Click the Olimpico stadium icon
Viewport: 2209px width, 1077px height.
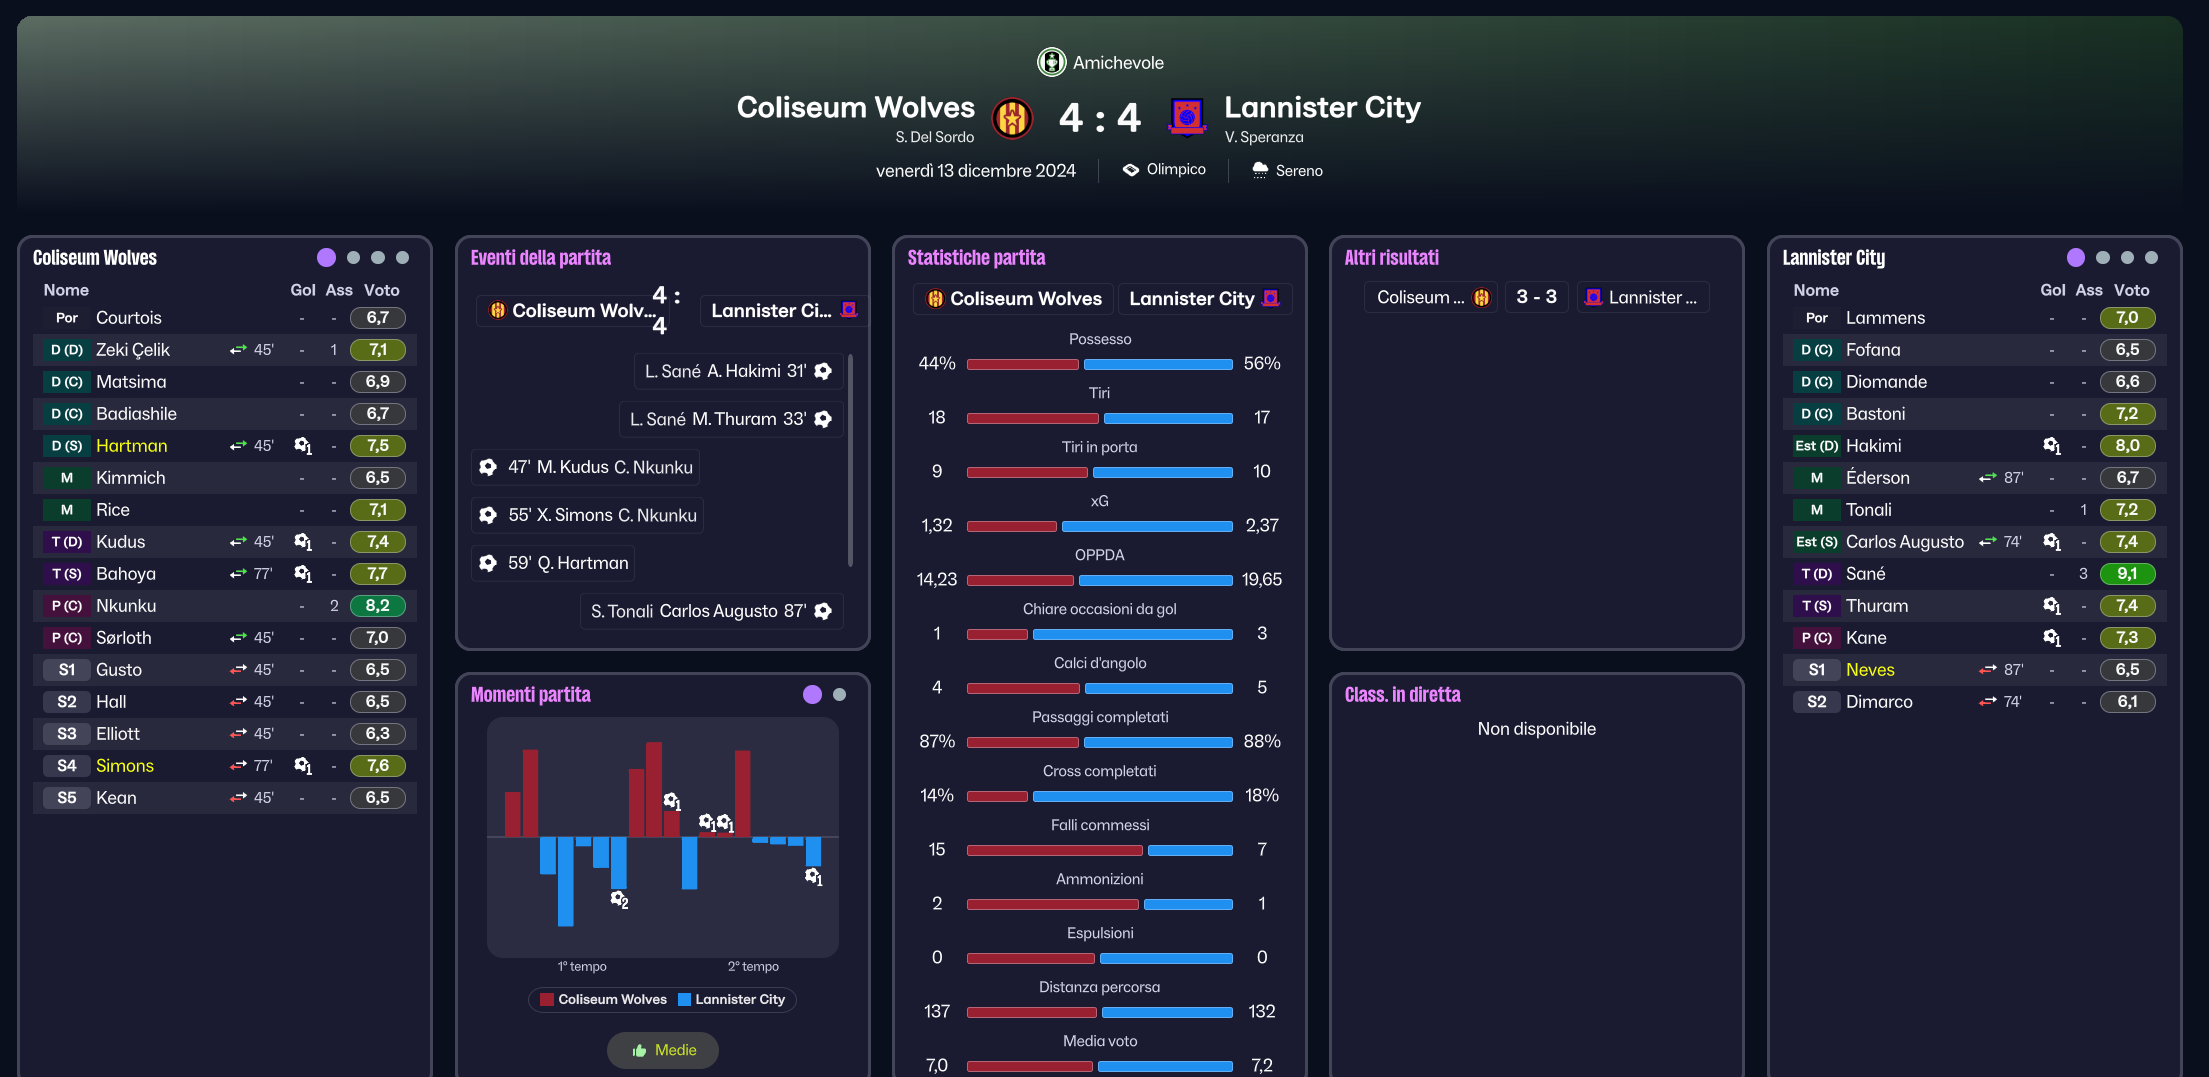pyautogui.click(x=1131, y=170)
